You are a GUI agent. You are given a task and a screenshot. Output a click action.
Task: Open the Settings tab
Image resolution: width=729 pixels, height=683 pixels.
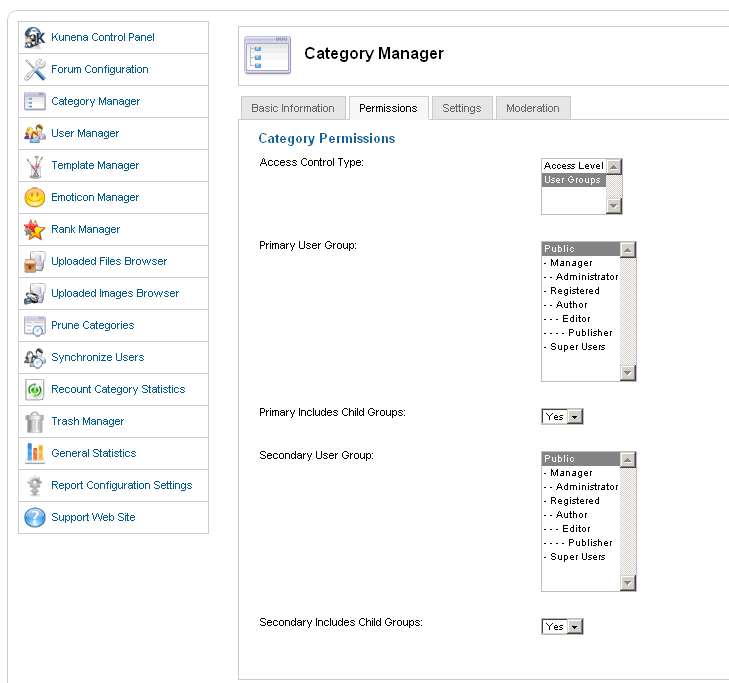coord(461,108)
